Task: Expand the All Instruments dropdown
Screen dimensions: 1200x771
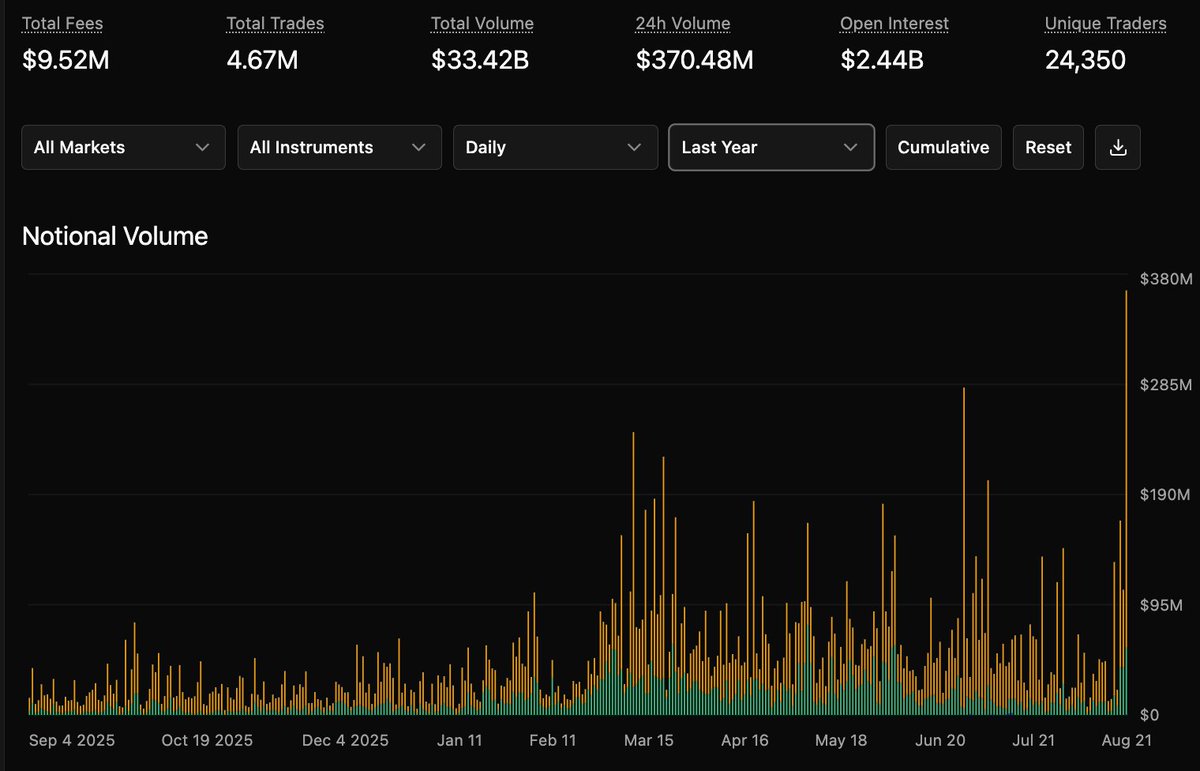Action: point(339,147)
